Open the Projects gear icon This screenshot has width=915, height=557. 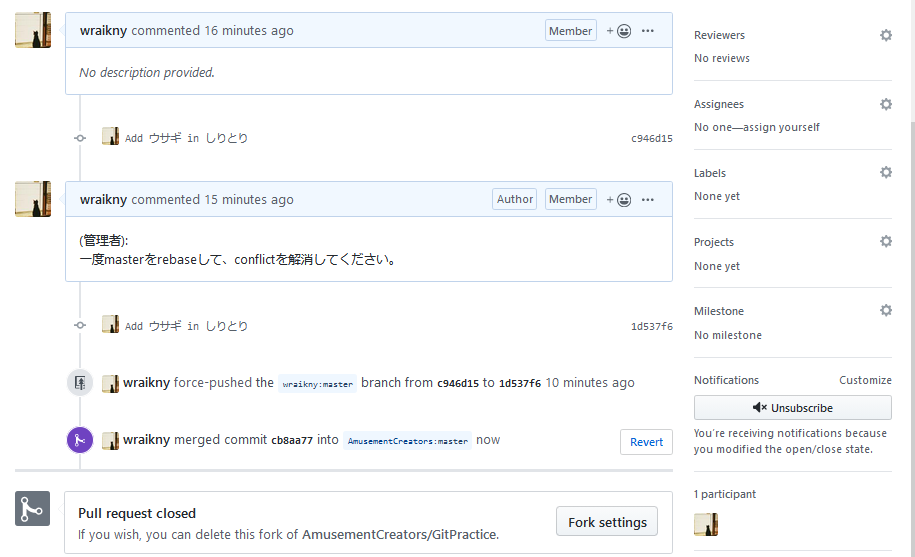coord(886,241)
